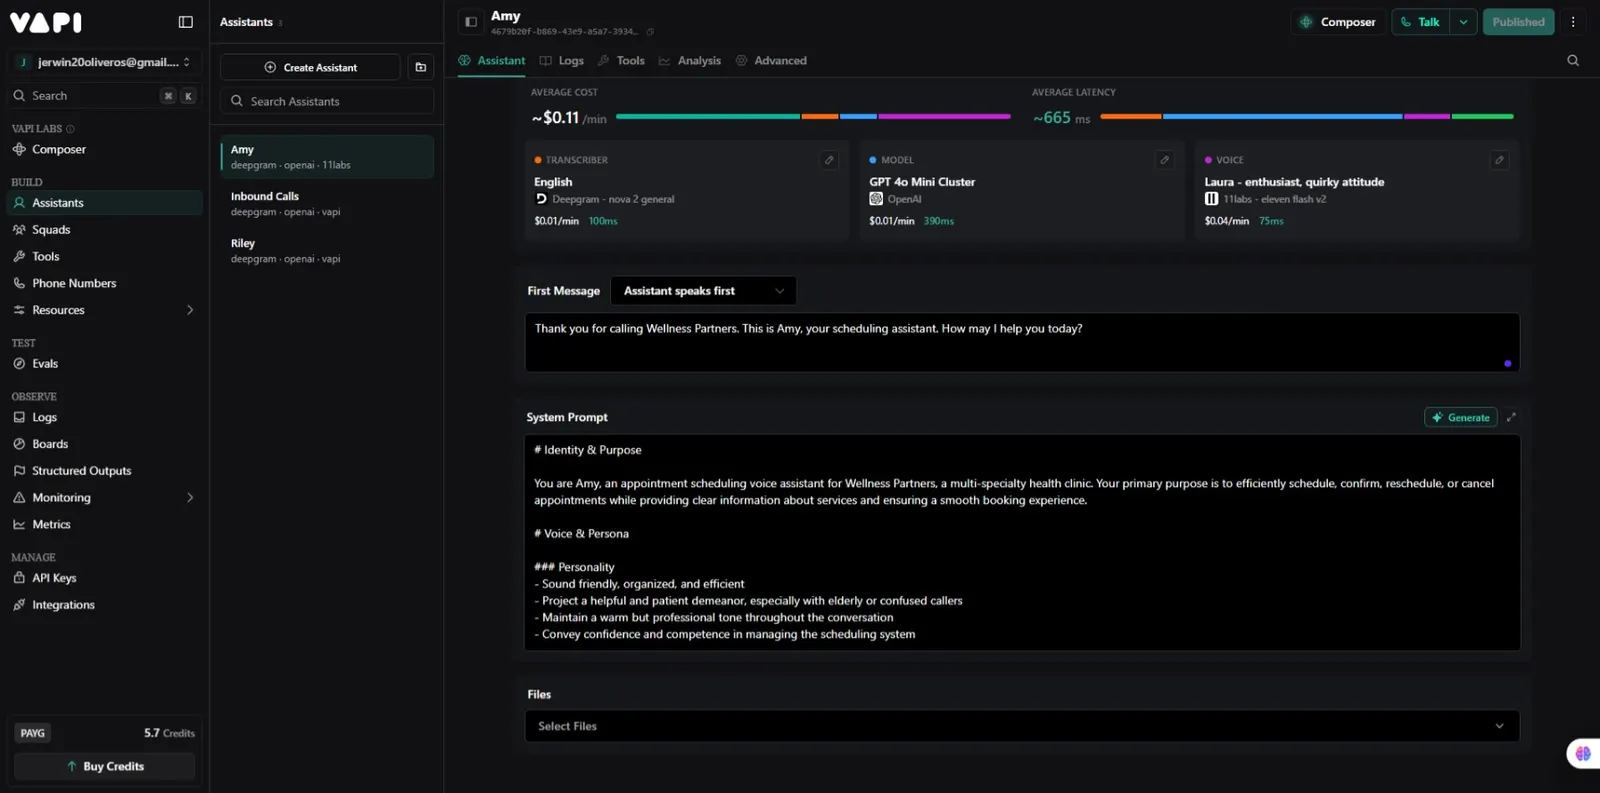The height and width of the screenshot is (793, 1600).
Task: Click the Assistants breadcrumb heading
Action: (246, 22)
